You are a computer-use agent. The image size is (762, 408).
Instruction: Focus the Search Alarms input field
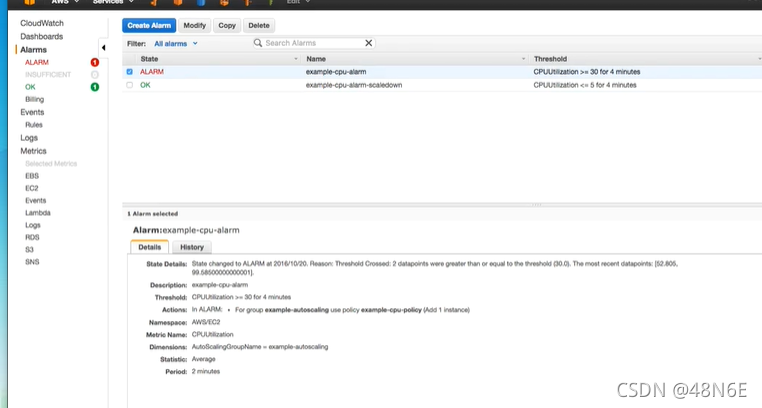[x=313, y=43]
